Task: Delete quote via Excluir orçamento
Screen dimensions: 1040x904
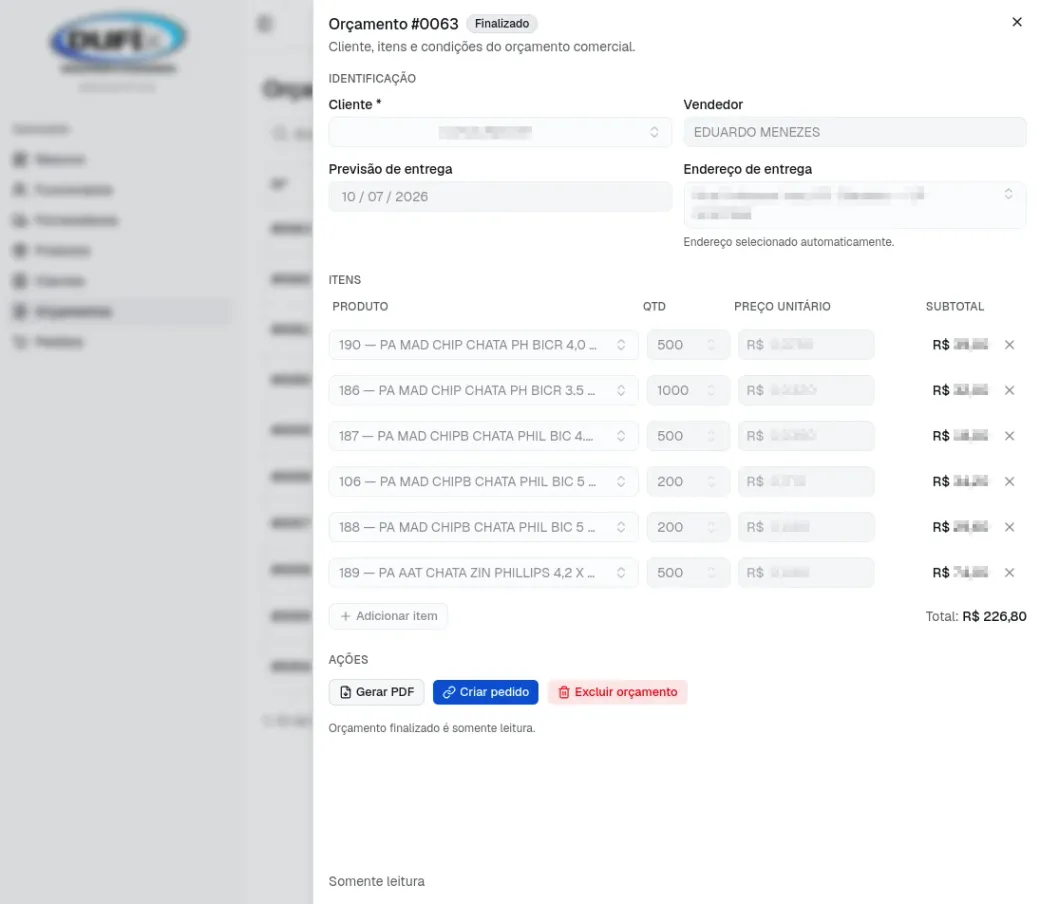Action: pyautogui.click(x=618, y=692)
